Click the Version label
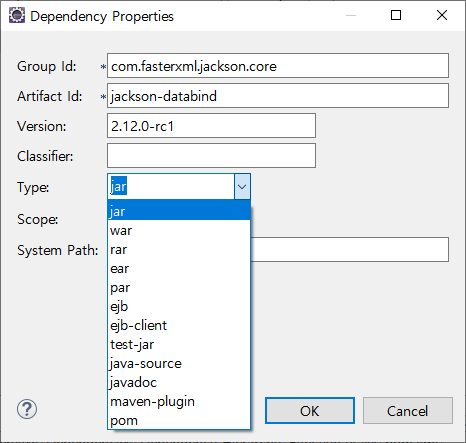Screen dimensions: 466x443 click(x=42, y=126)
